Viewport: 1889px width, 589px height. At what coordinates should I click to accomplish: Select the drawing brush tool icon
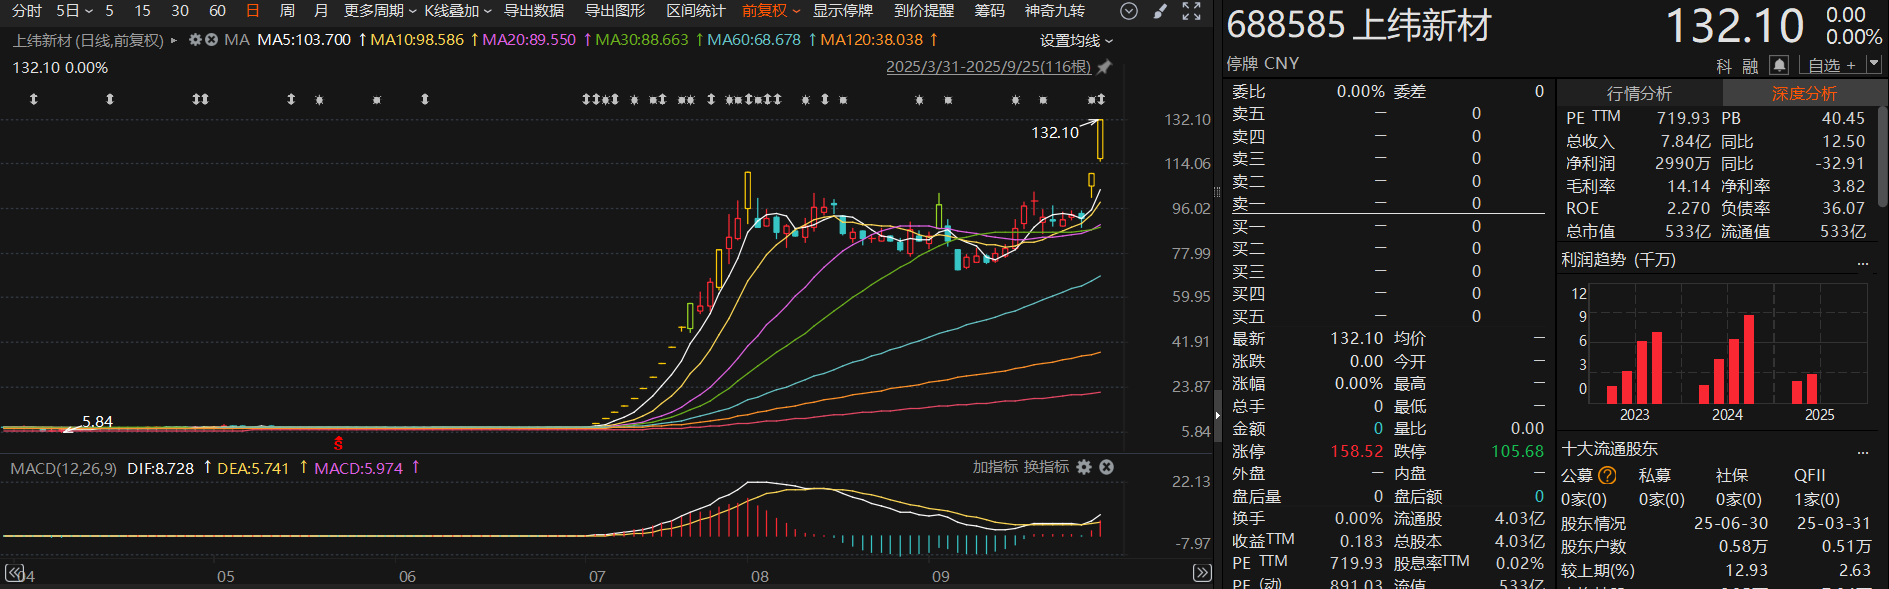pyautogui.click(x=1160, y=11)
